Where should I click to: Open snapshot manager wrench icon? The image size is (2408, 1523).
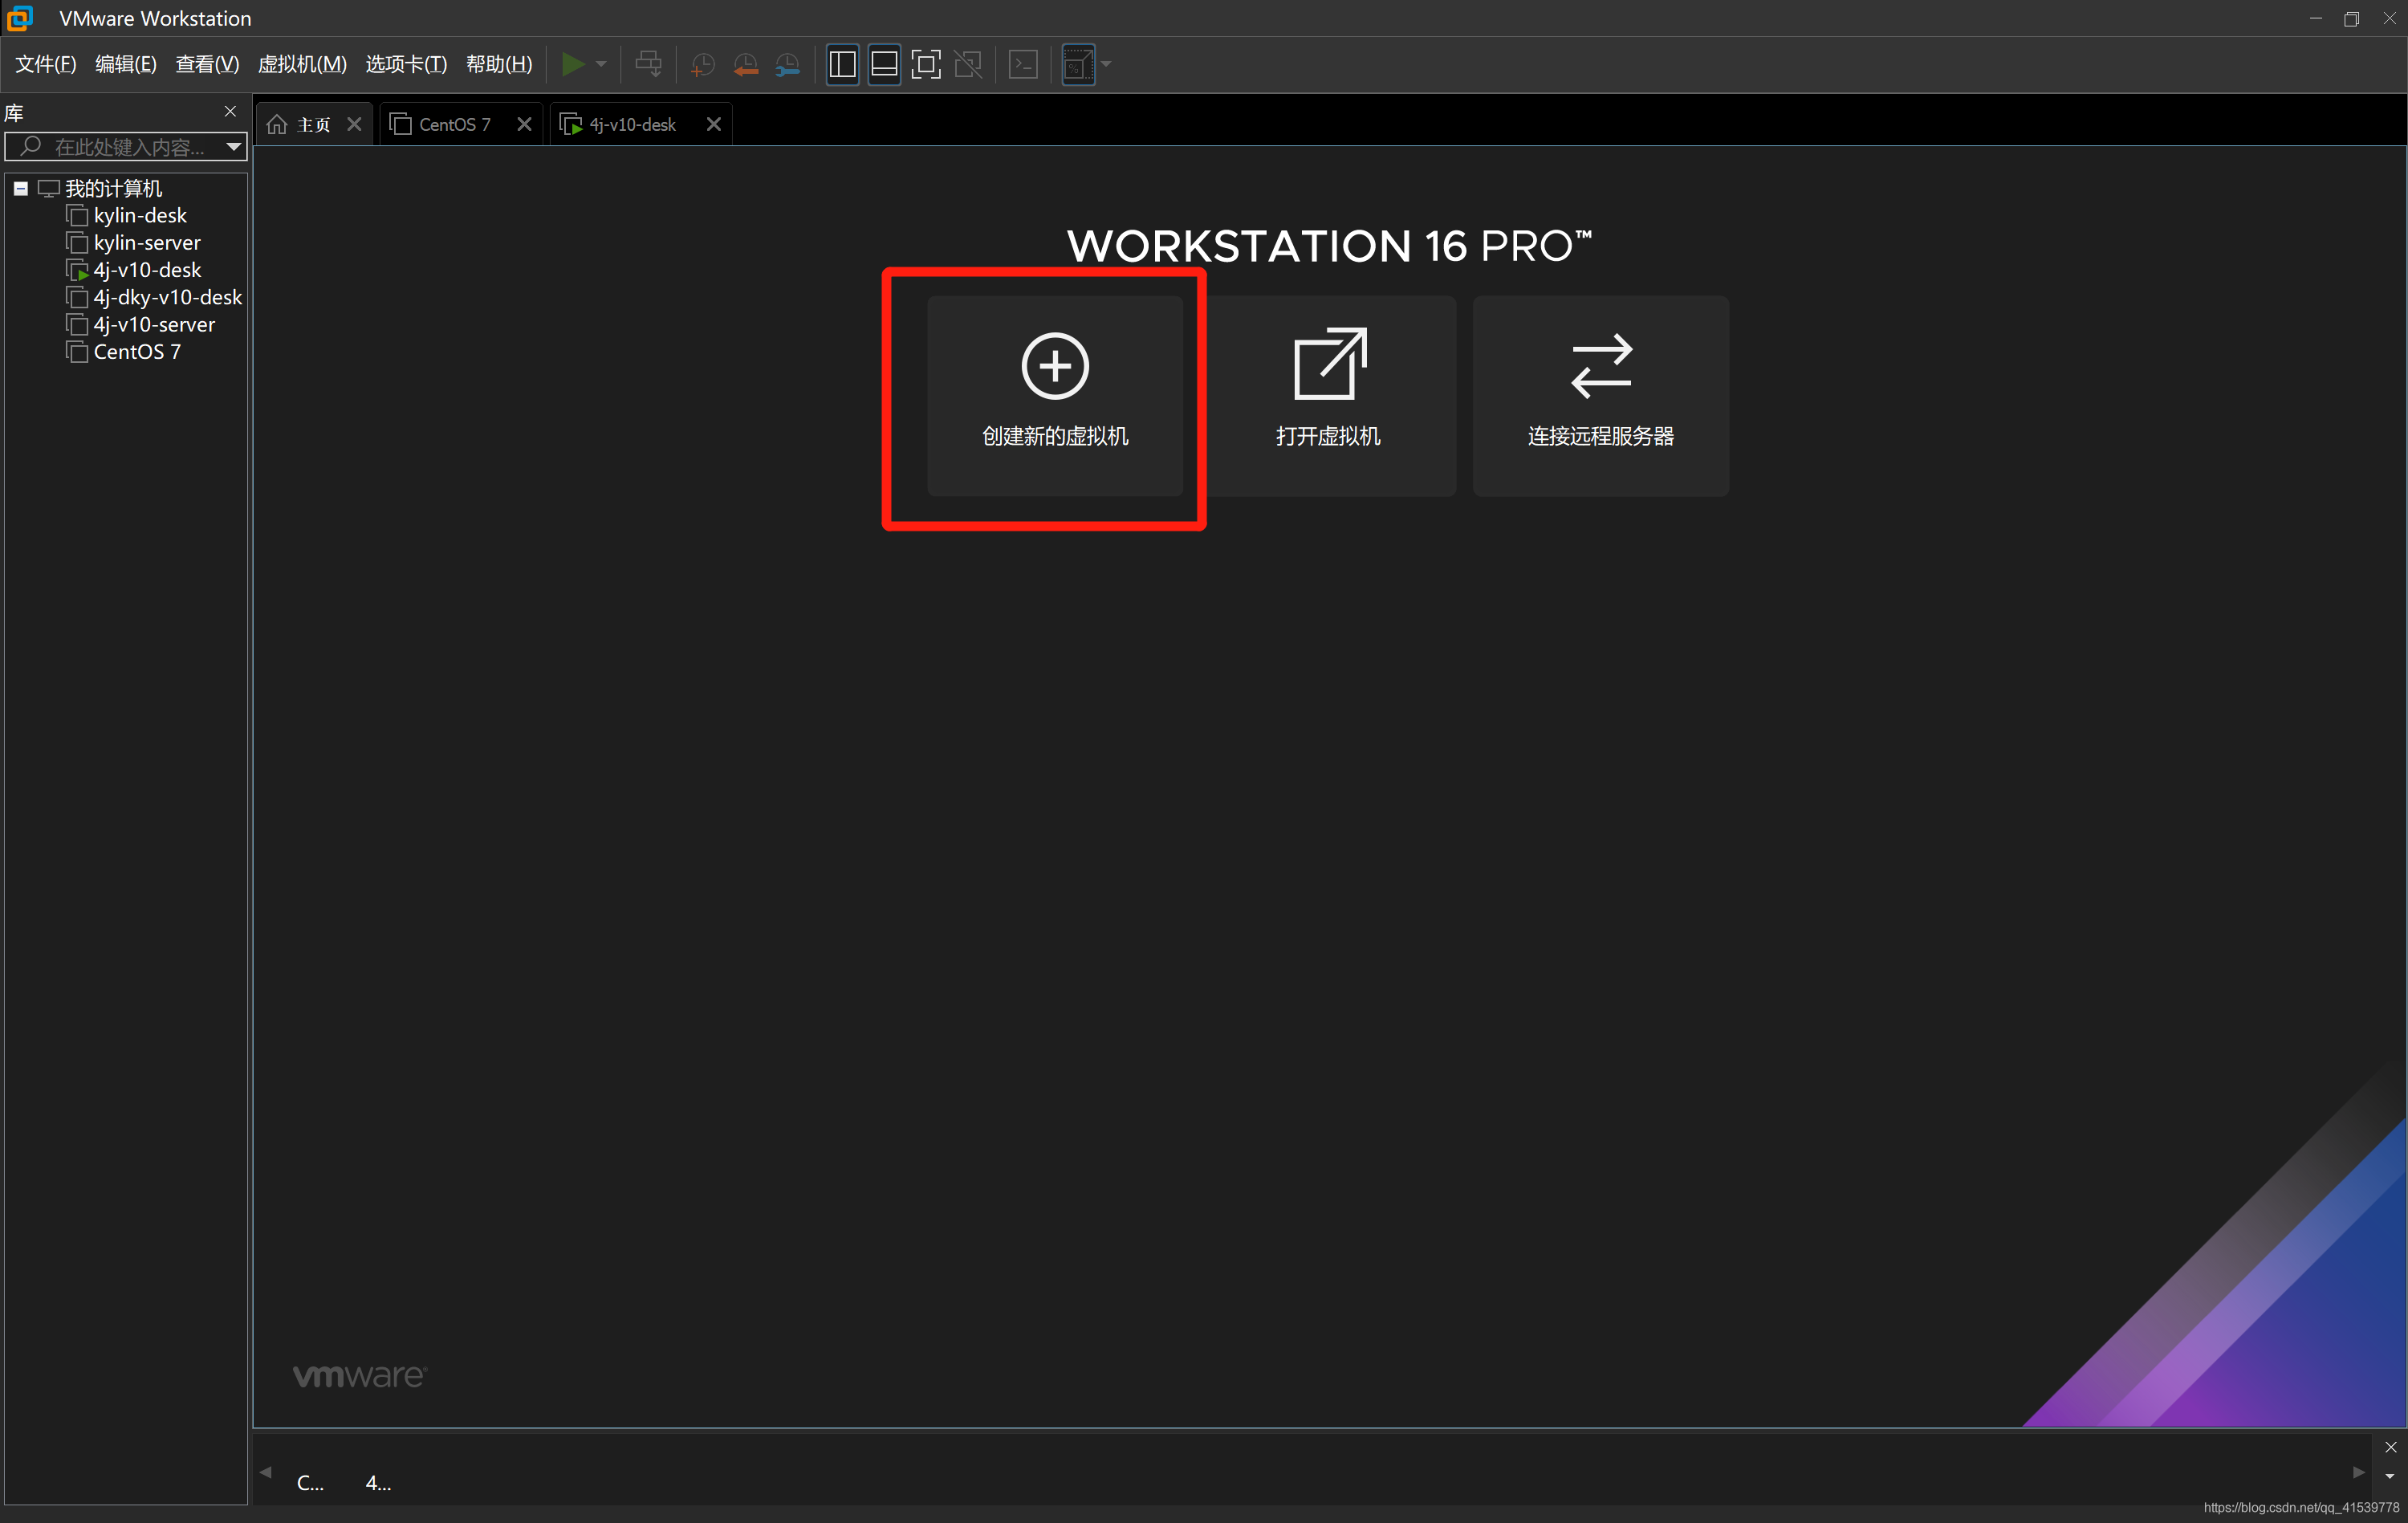point(788,65)
